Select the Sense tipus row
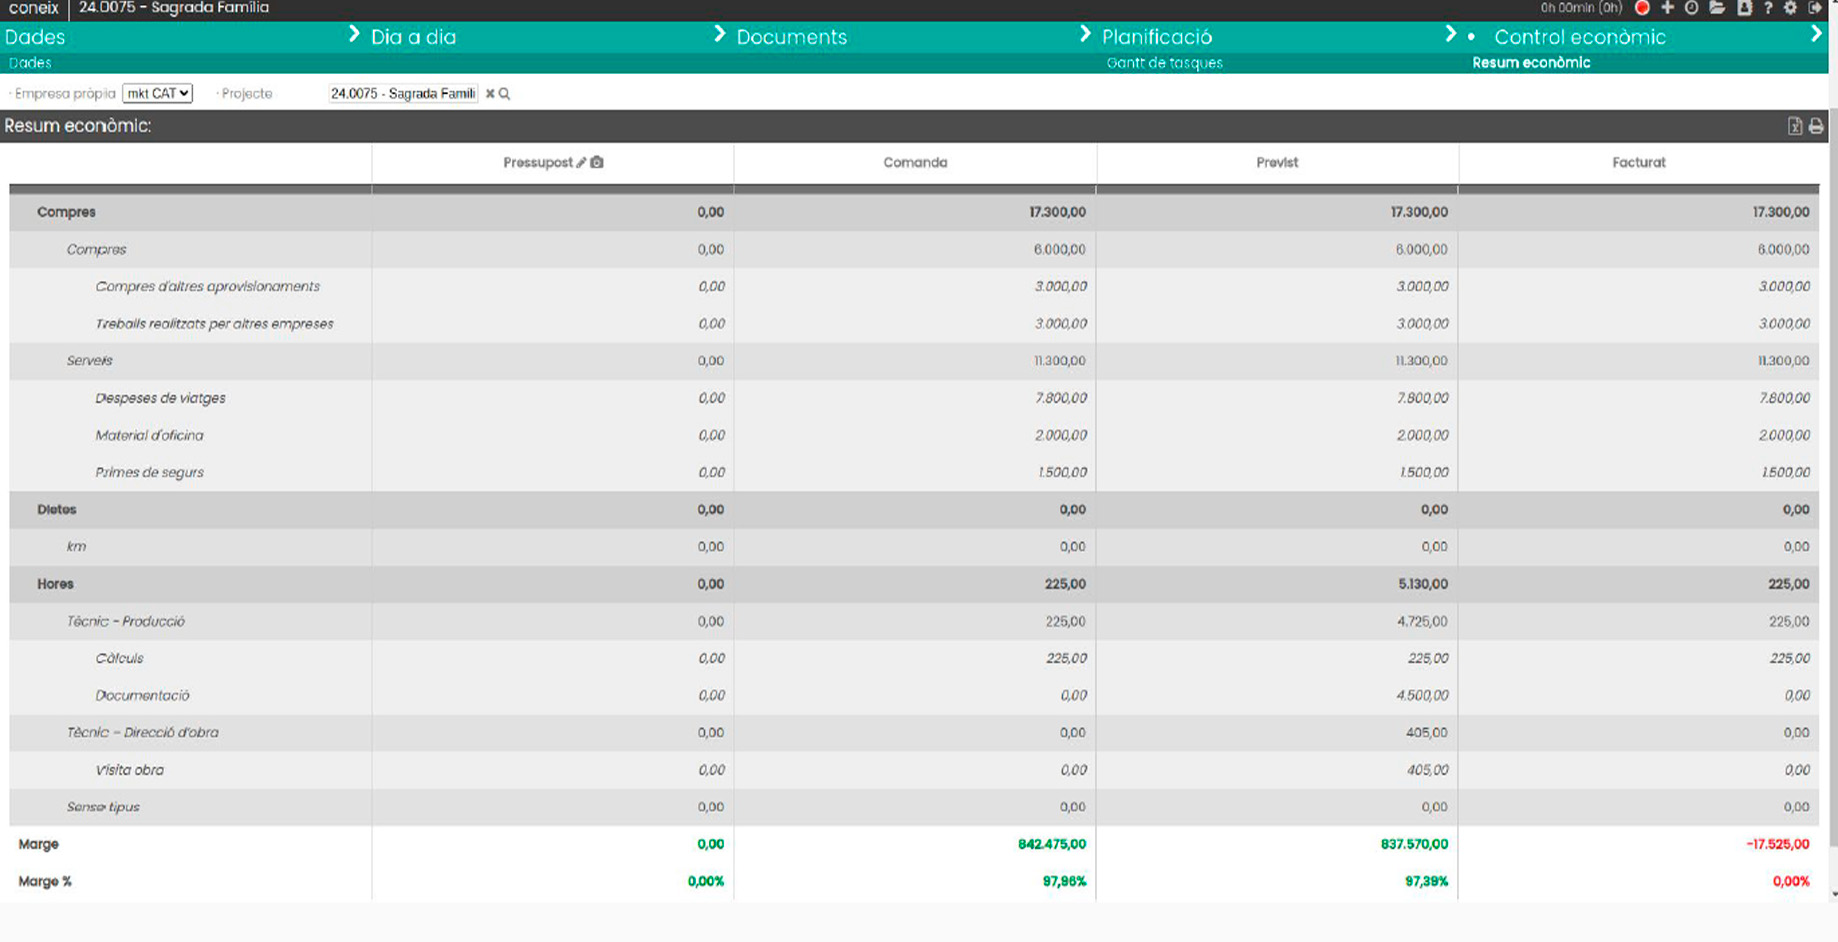The height and width of the screenshot is (942, 1838). click(103, 807)
